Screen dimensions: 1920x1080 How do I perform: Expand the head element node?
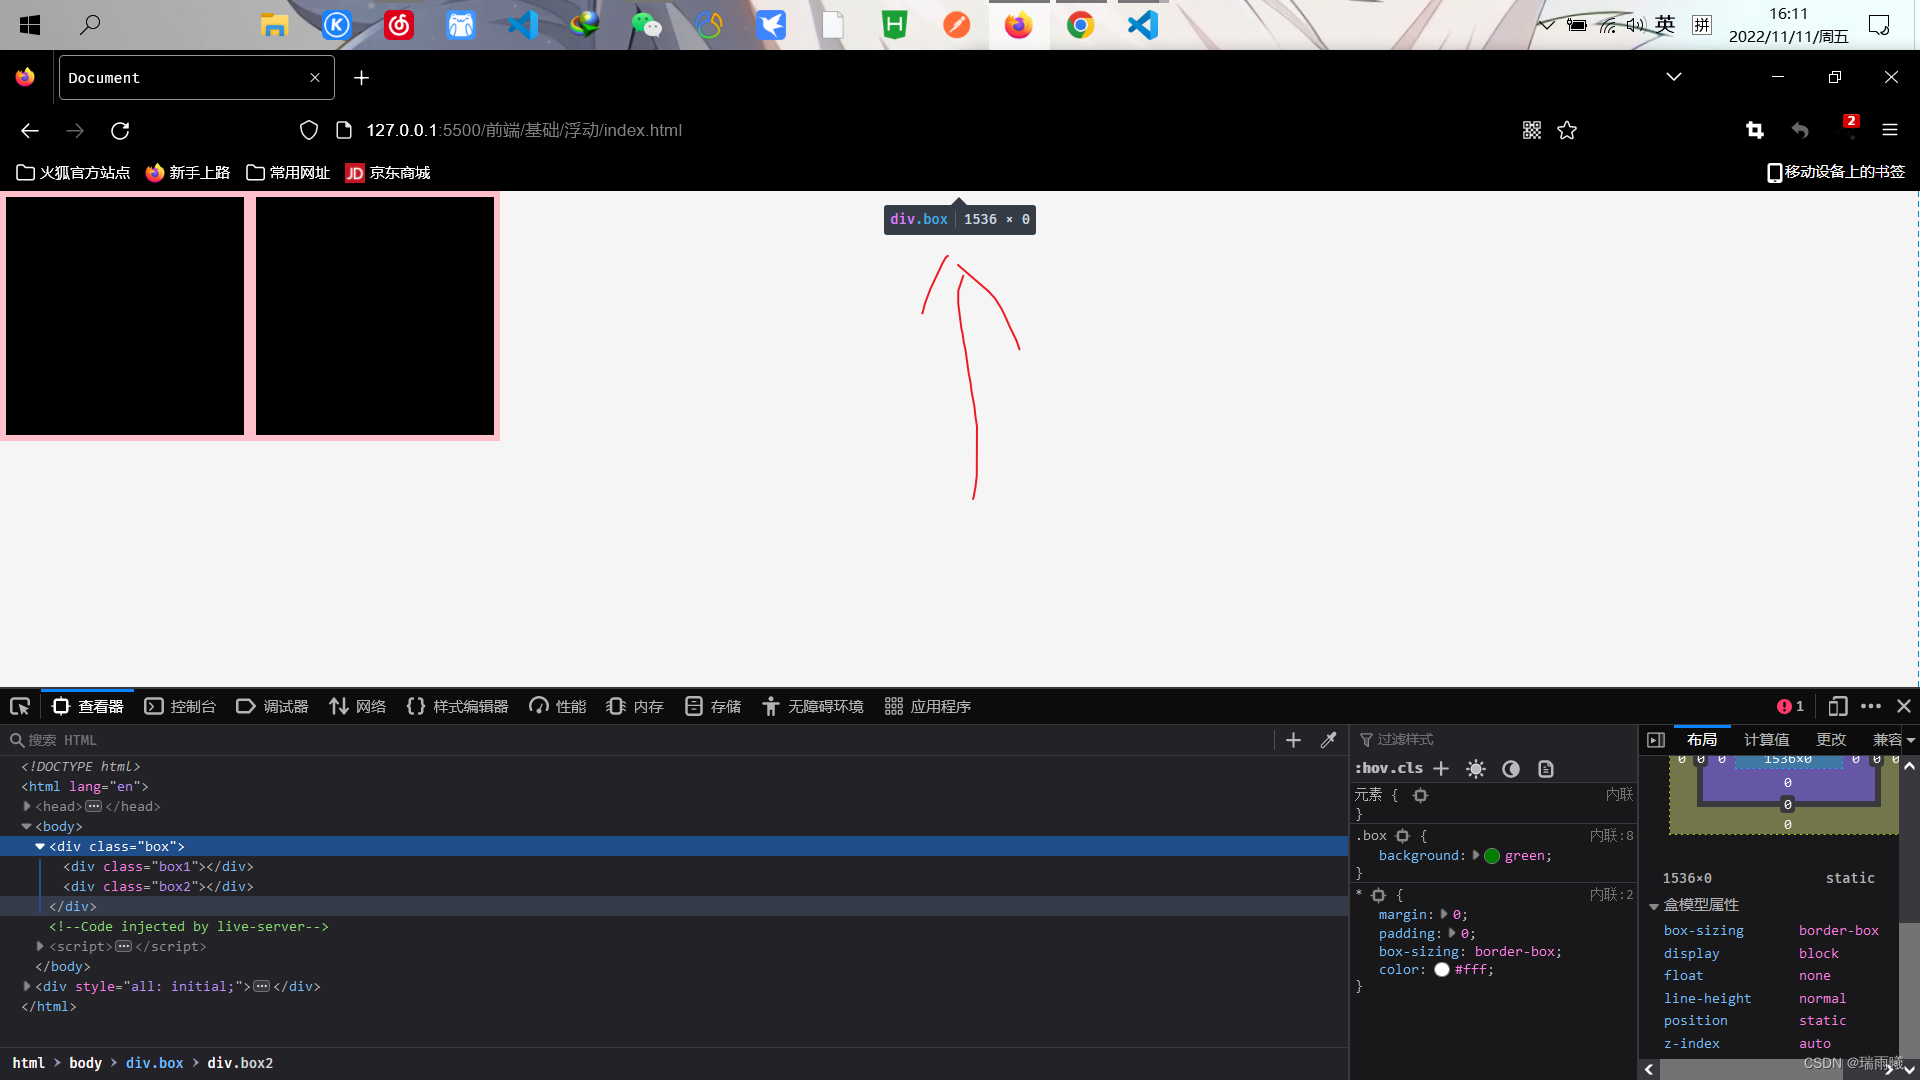pos(27,806)
